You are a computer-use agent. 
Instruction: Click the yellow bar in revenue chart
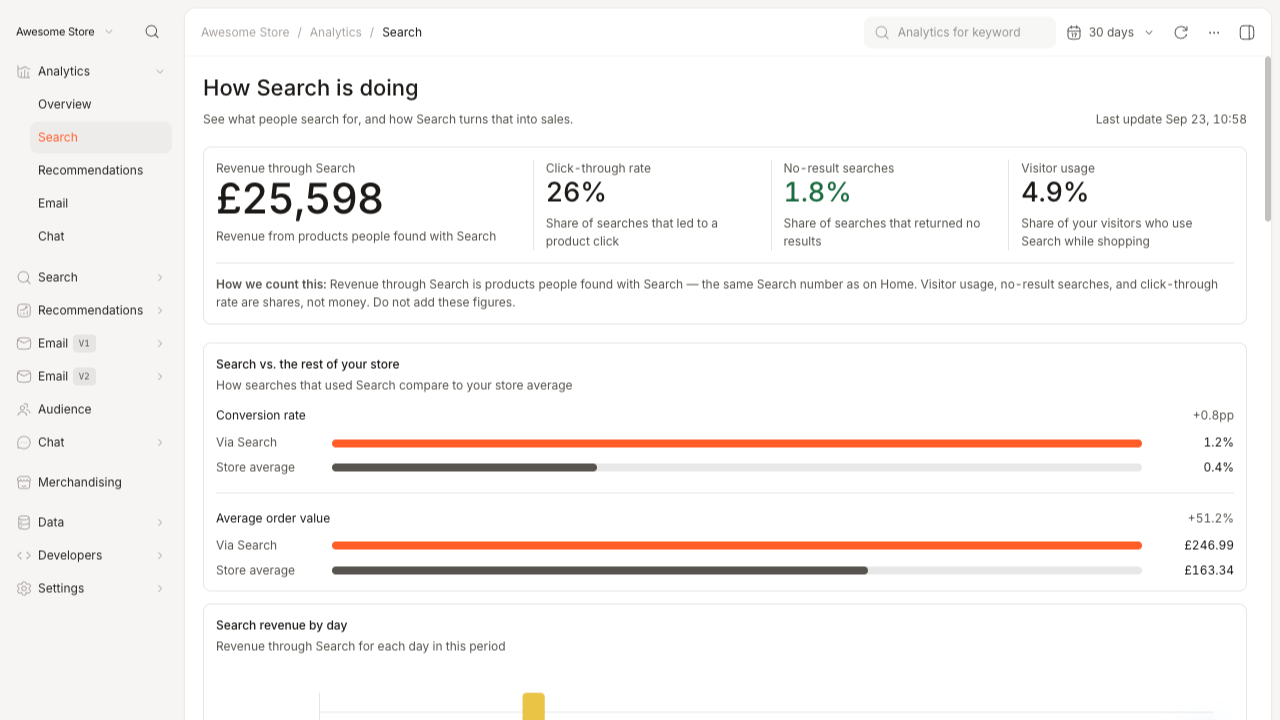click(534, 706)
